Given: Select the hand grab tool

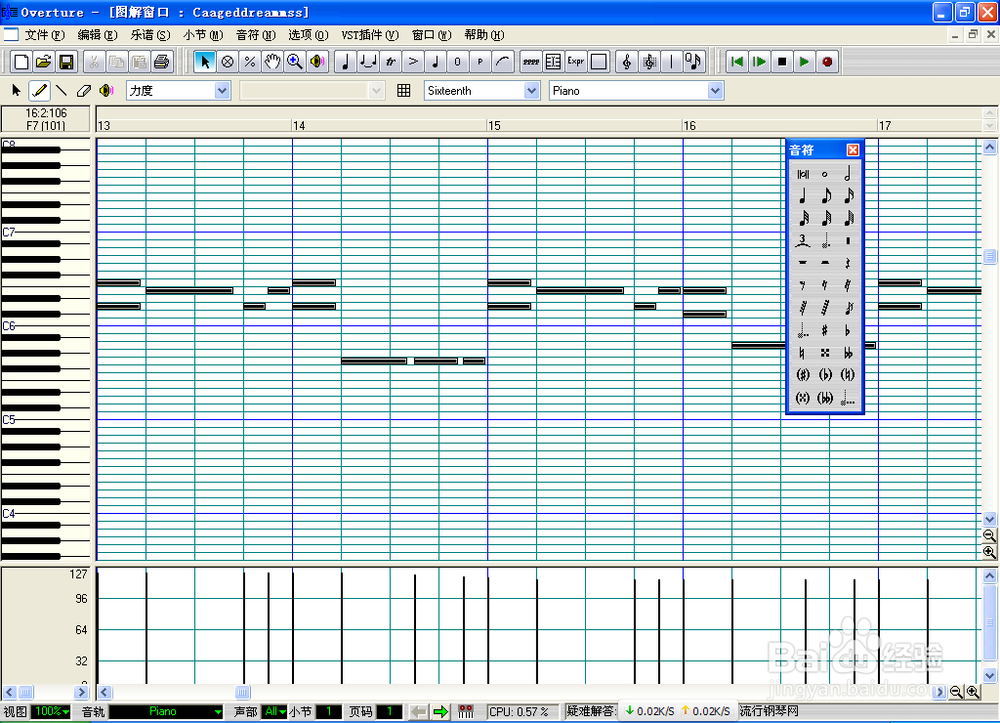Looking at the screenshot, I should pos(272,62).
